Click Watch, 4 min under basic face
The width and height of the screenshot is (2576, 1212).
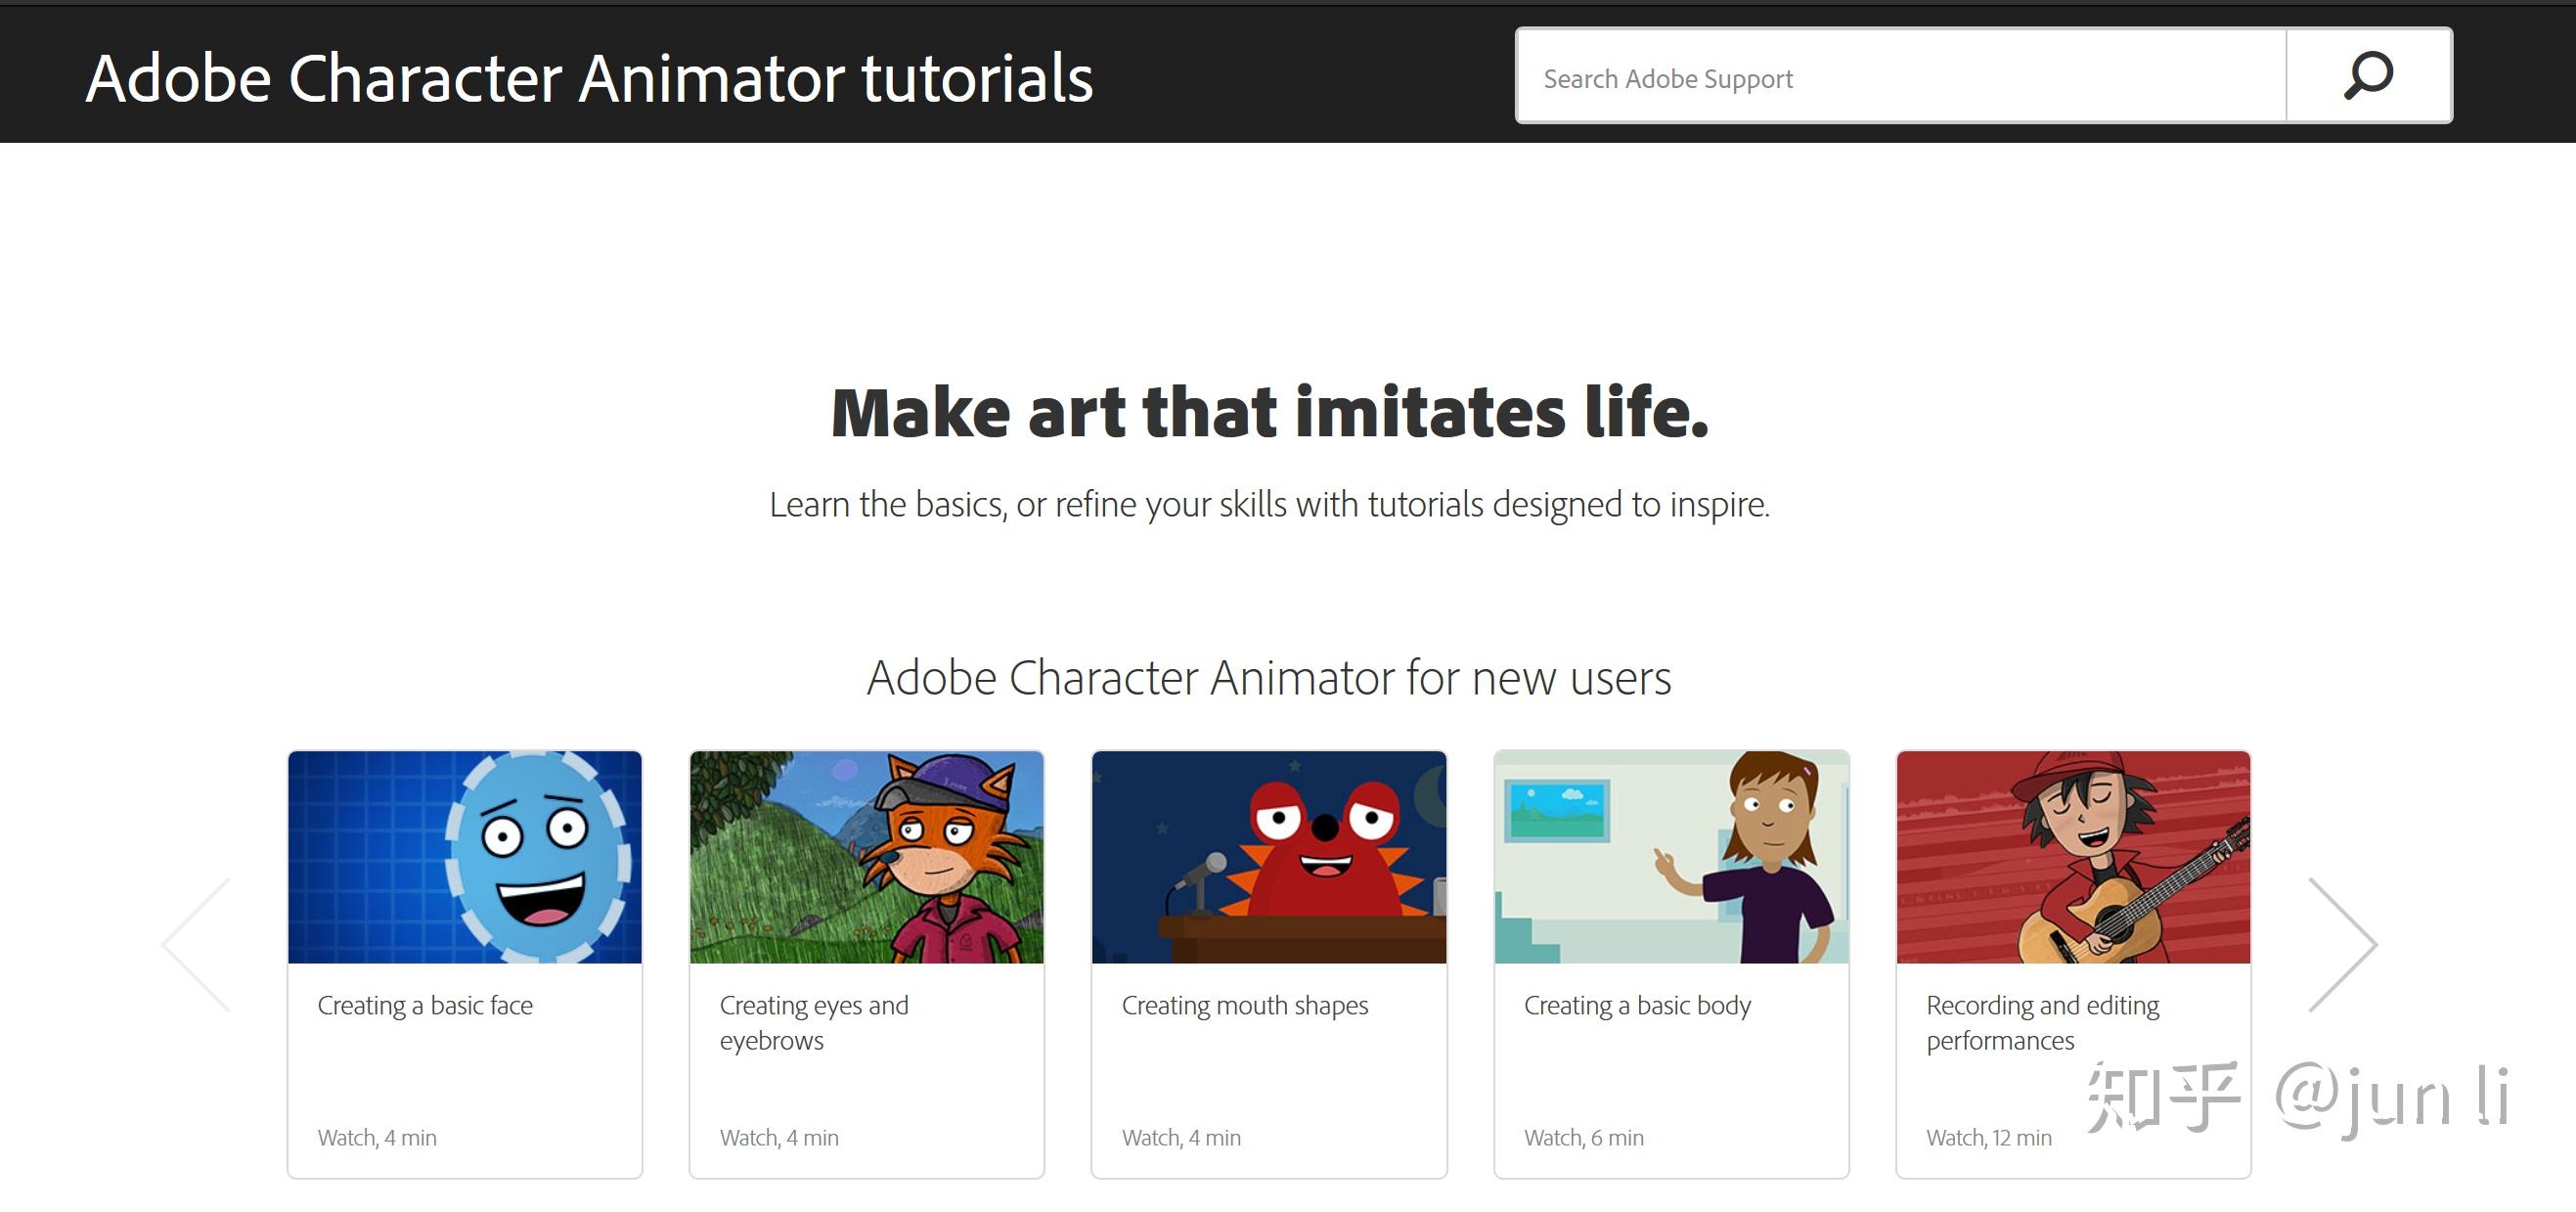point(377,1138)
